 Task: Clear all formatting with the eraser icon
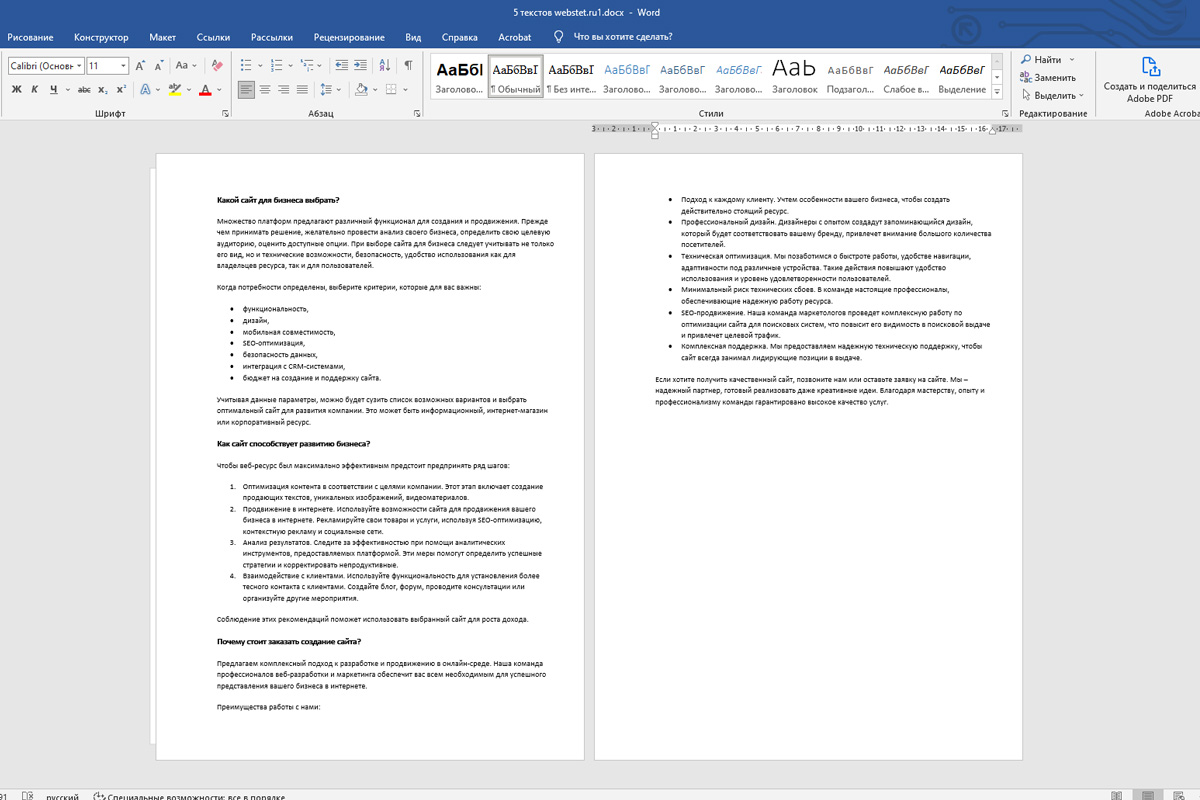(x=218, y=65)
